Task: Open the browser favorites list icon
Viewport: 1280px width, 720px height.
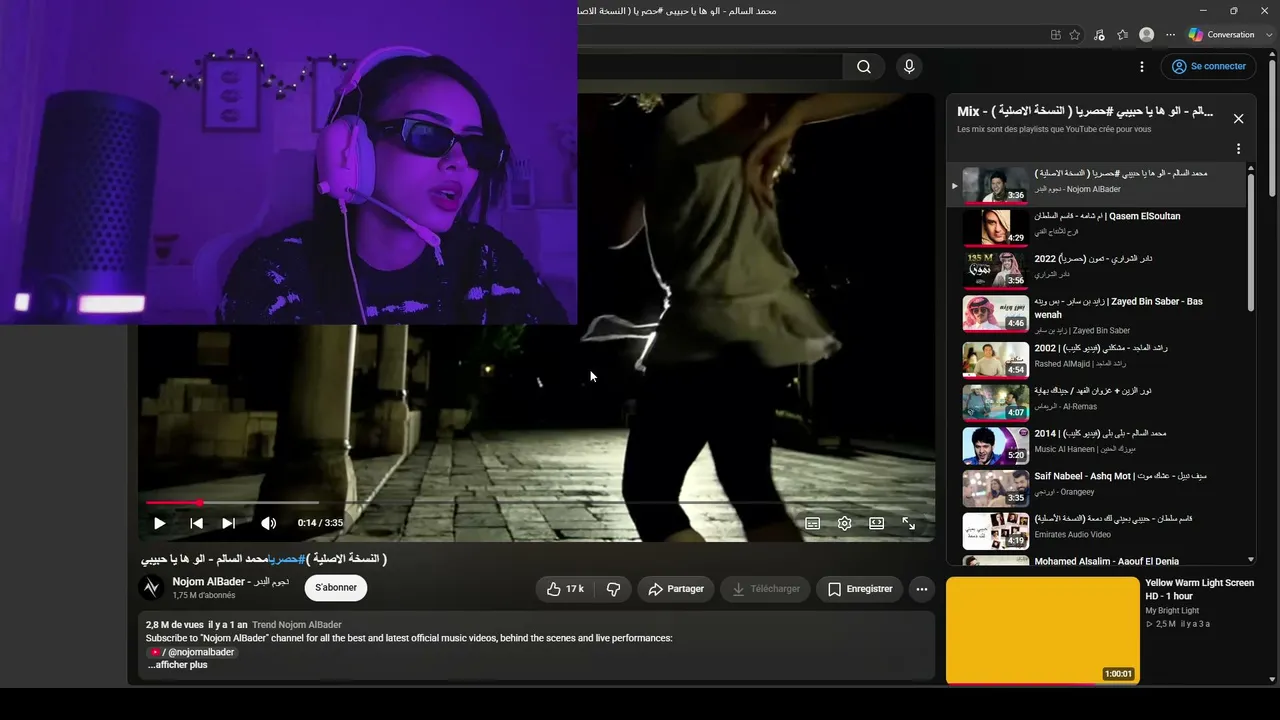Action: [1123, 35]
